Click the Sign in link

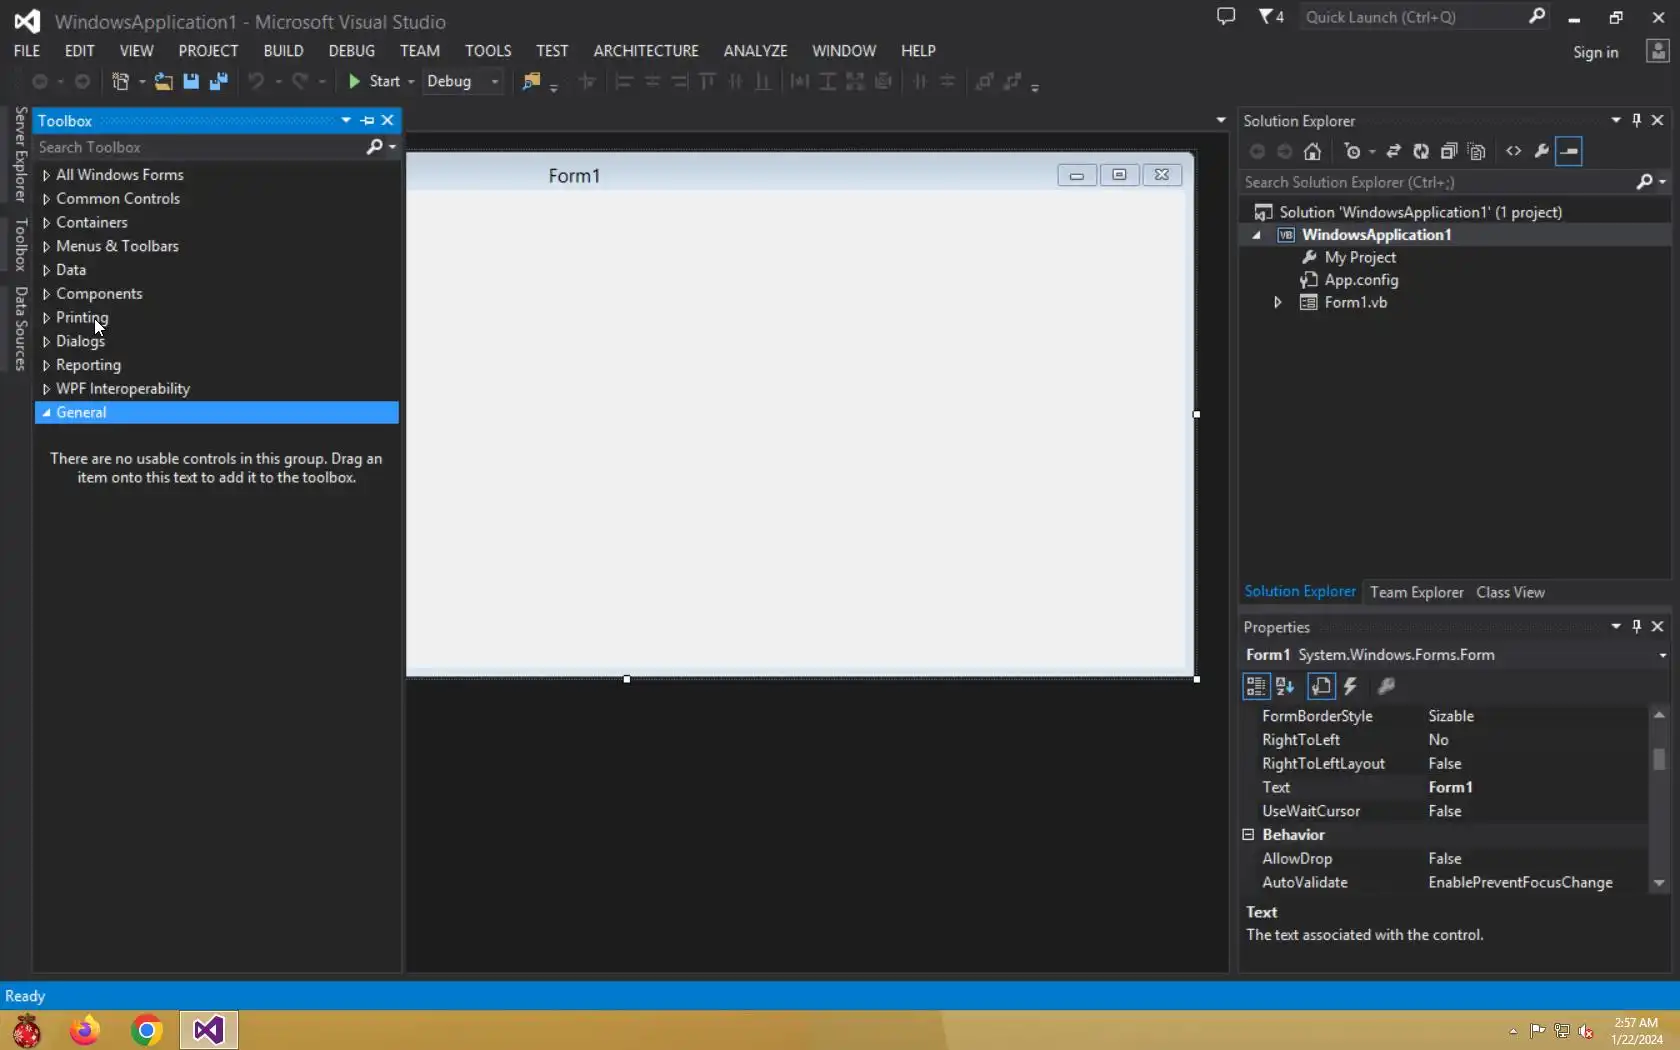(1595, 52)
